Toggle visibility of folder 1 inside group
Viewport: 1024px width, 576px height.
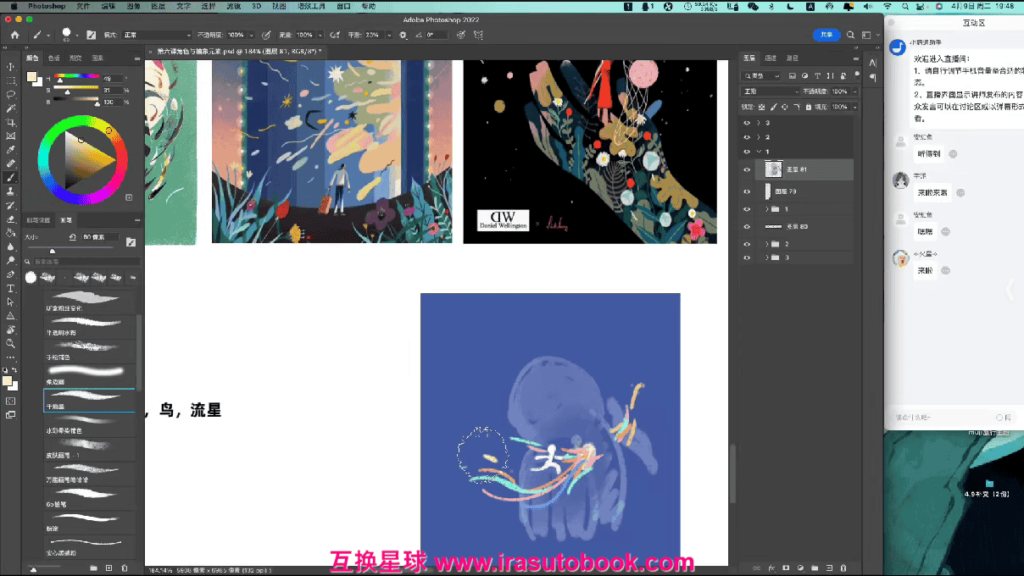(x=747, y=209)
